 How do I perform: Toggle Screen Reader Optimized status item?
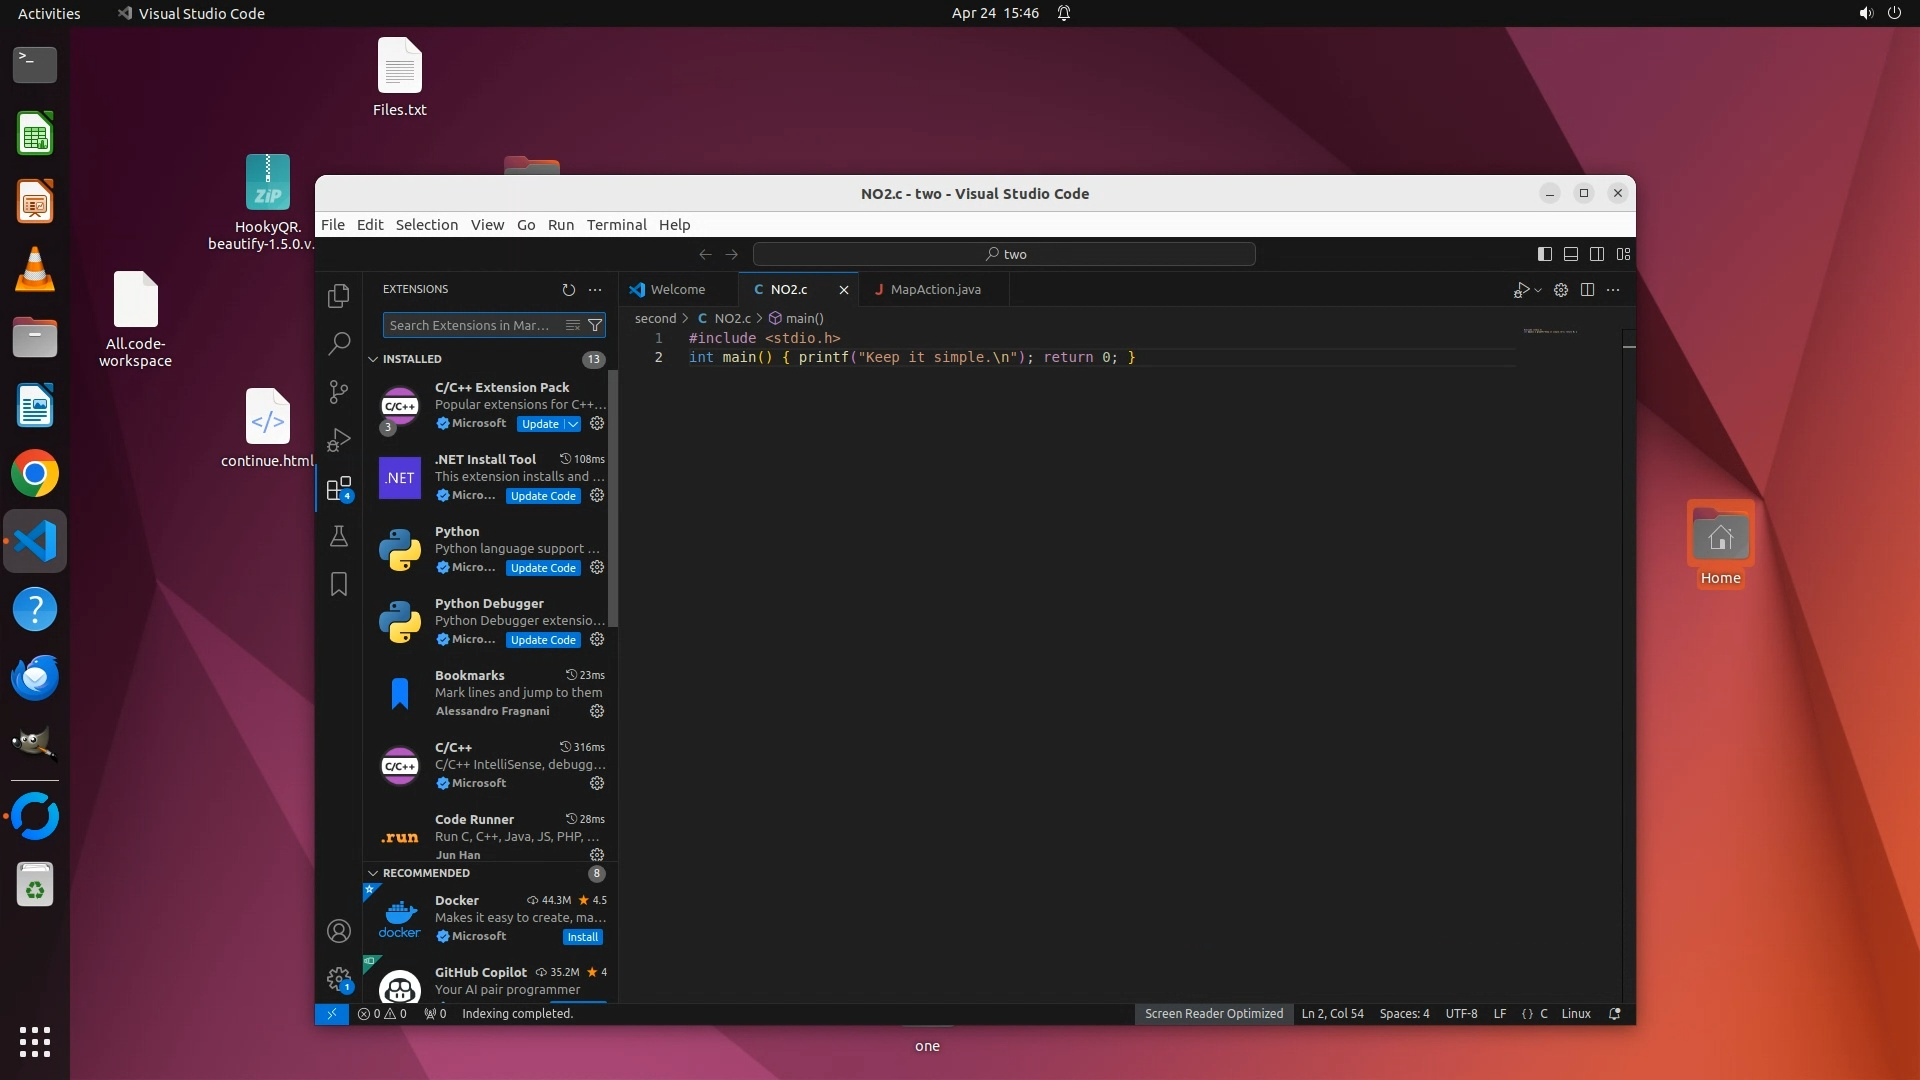point(1213,1013)
